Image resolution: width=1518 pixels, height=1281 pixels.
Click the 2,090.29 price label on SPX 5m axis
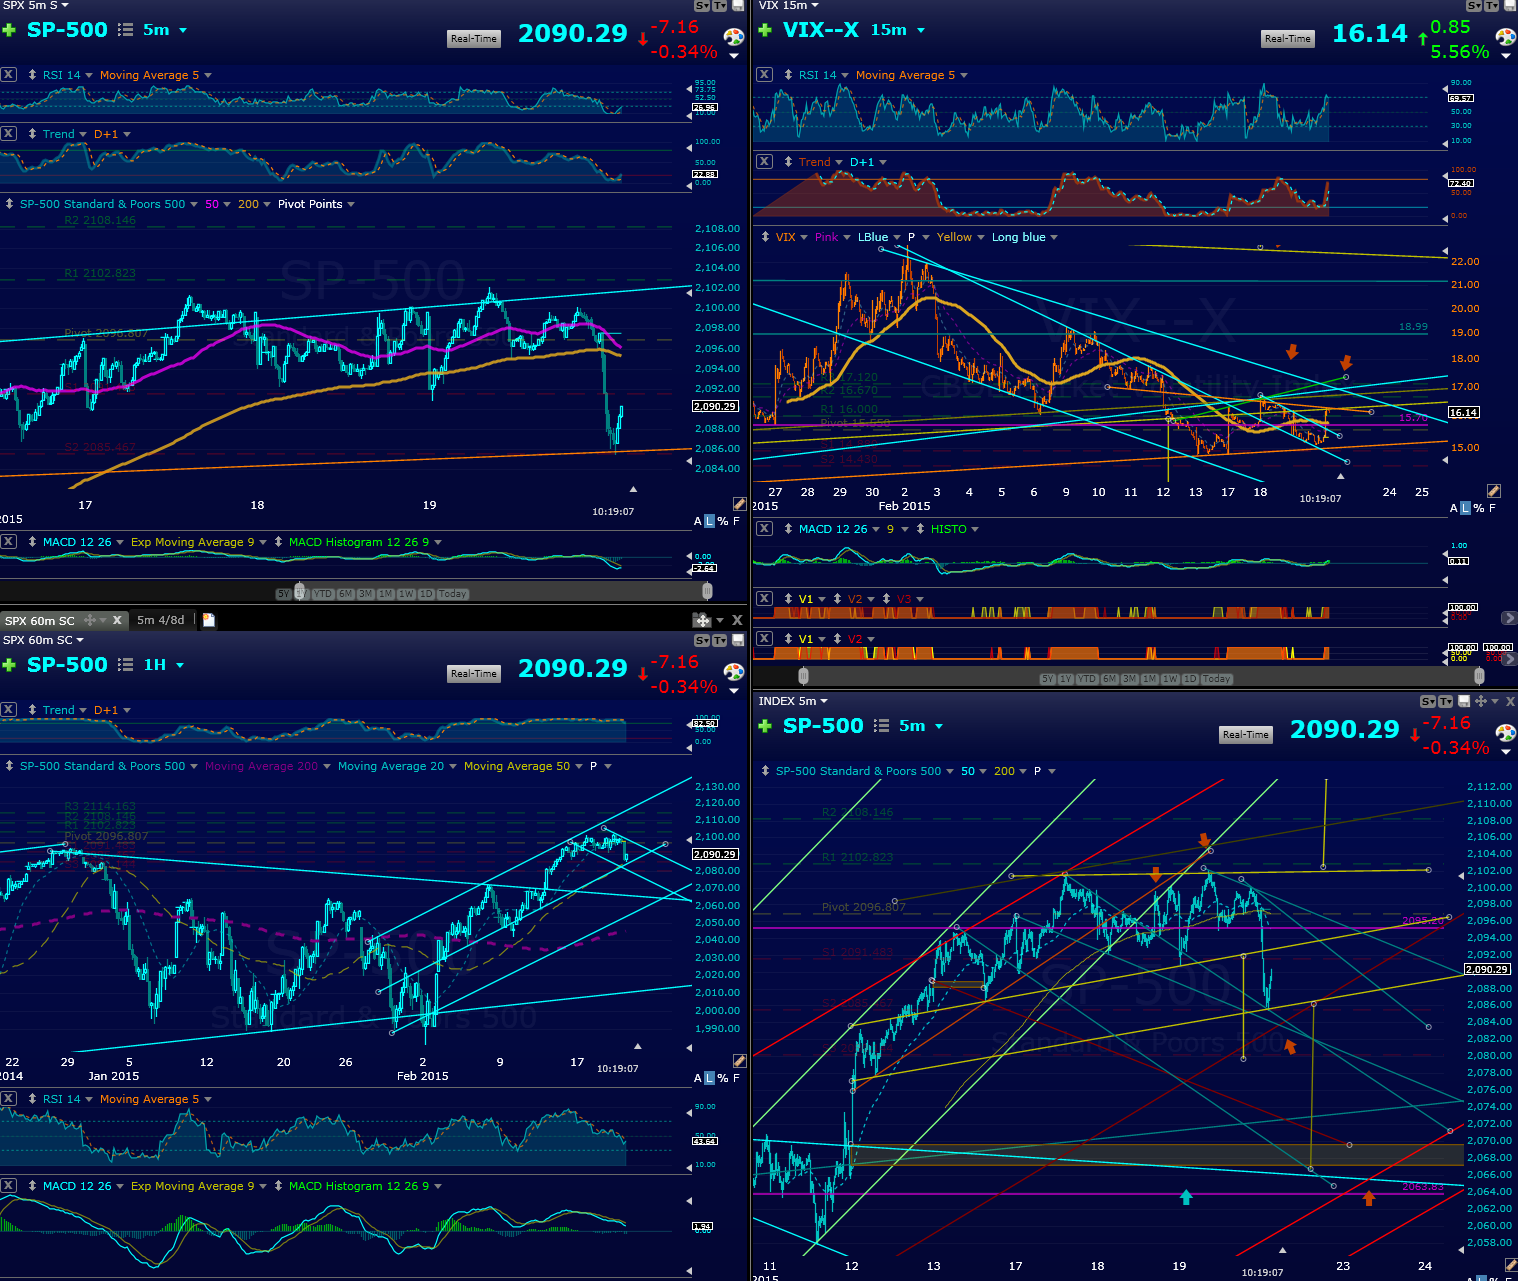715,406
